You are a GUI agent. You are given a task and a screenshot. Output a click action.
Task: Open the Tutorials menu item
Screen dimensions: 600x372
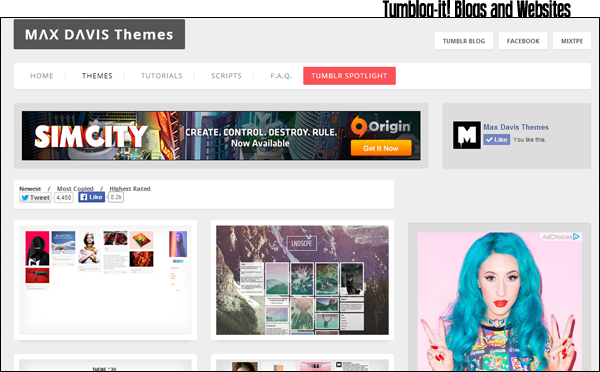tap(161, 76)
